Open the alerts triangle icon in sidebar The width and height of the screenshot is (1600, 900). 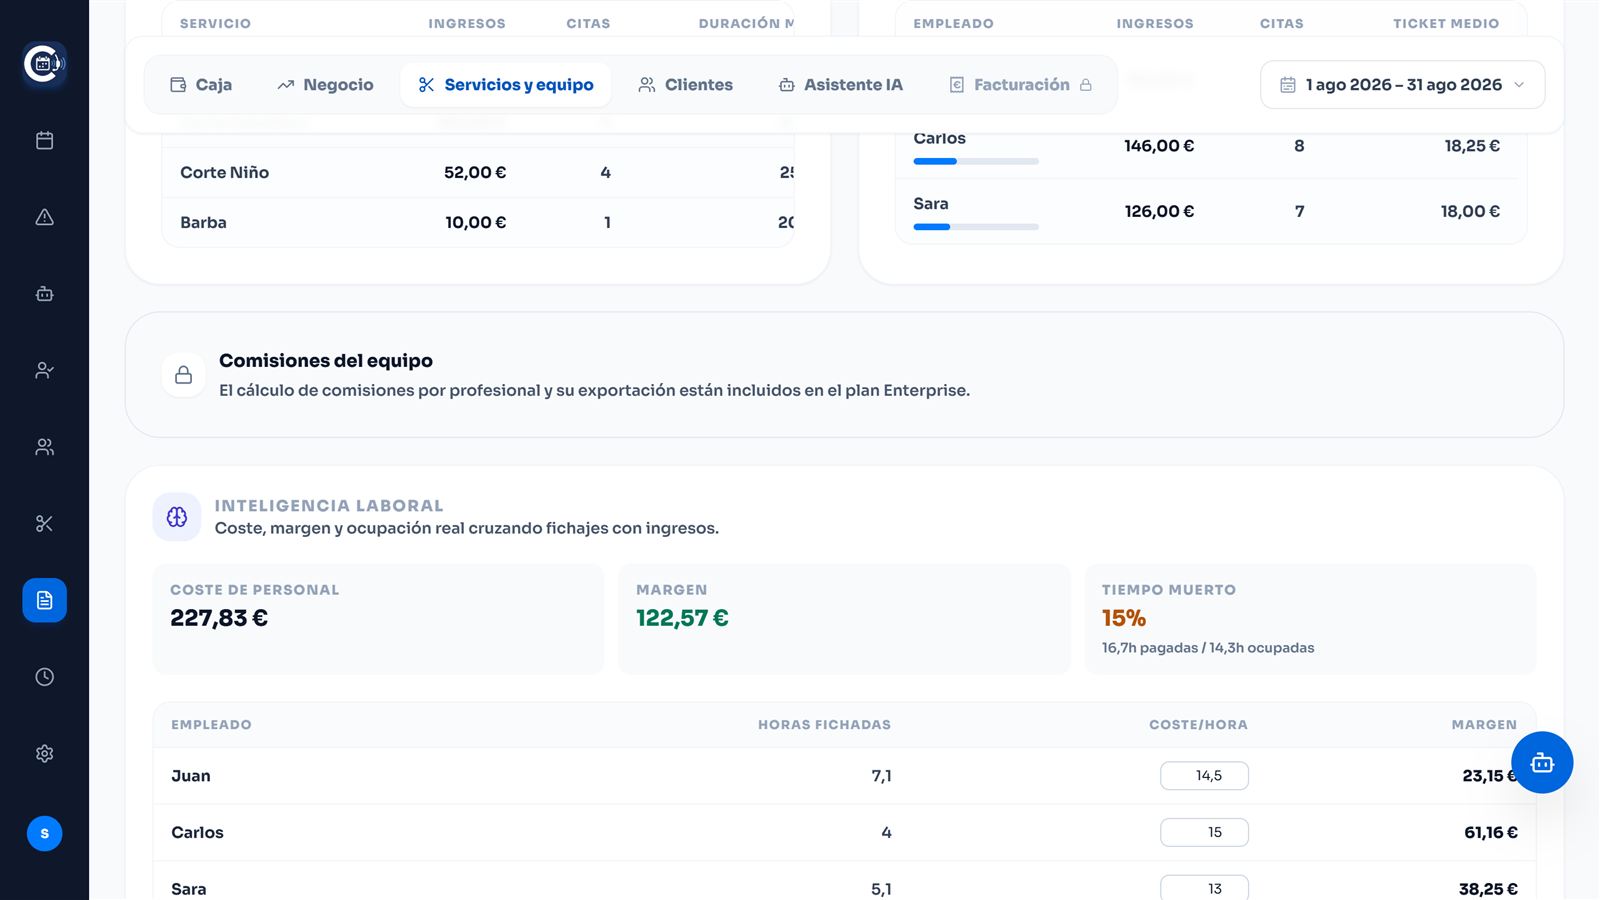[x=44, y=217]
